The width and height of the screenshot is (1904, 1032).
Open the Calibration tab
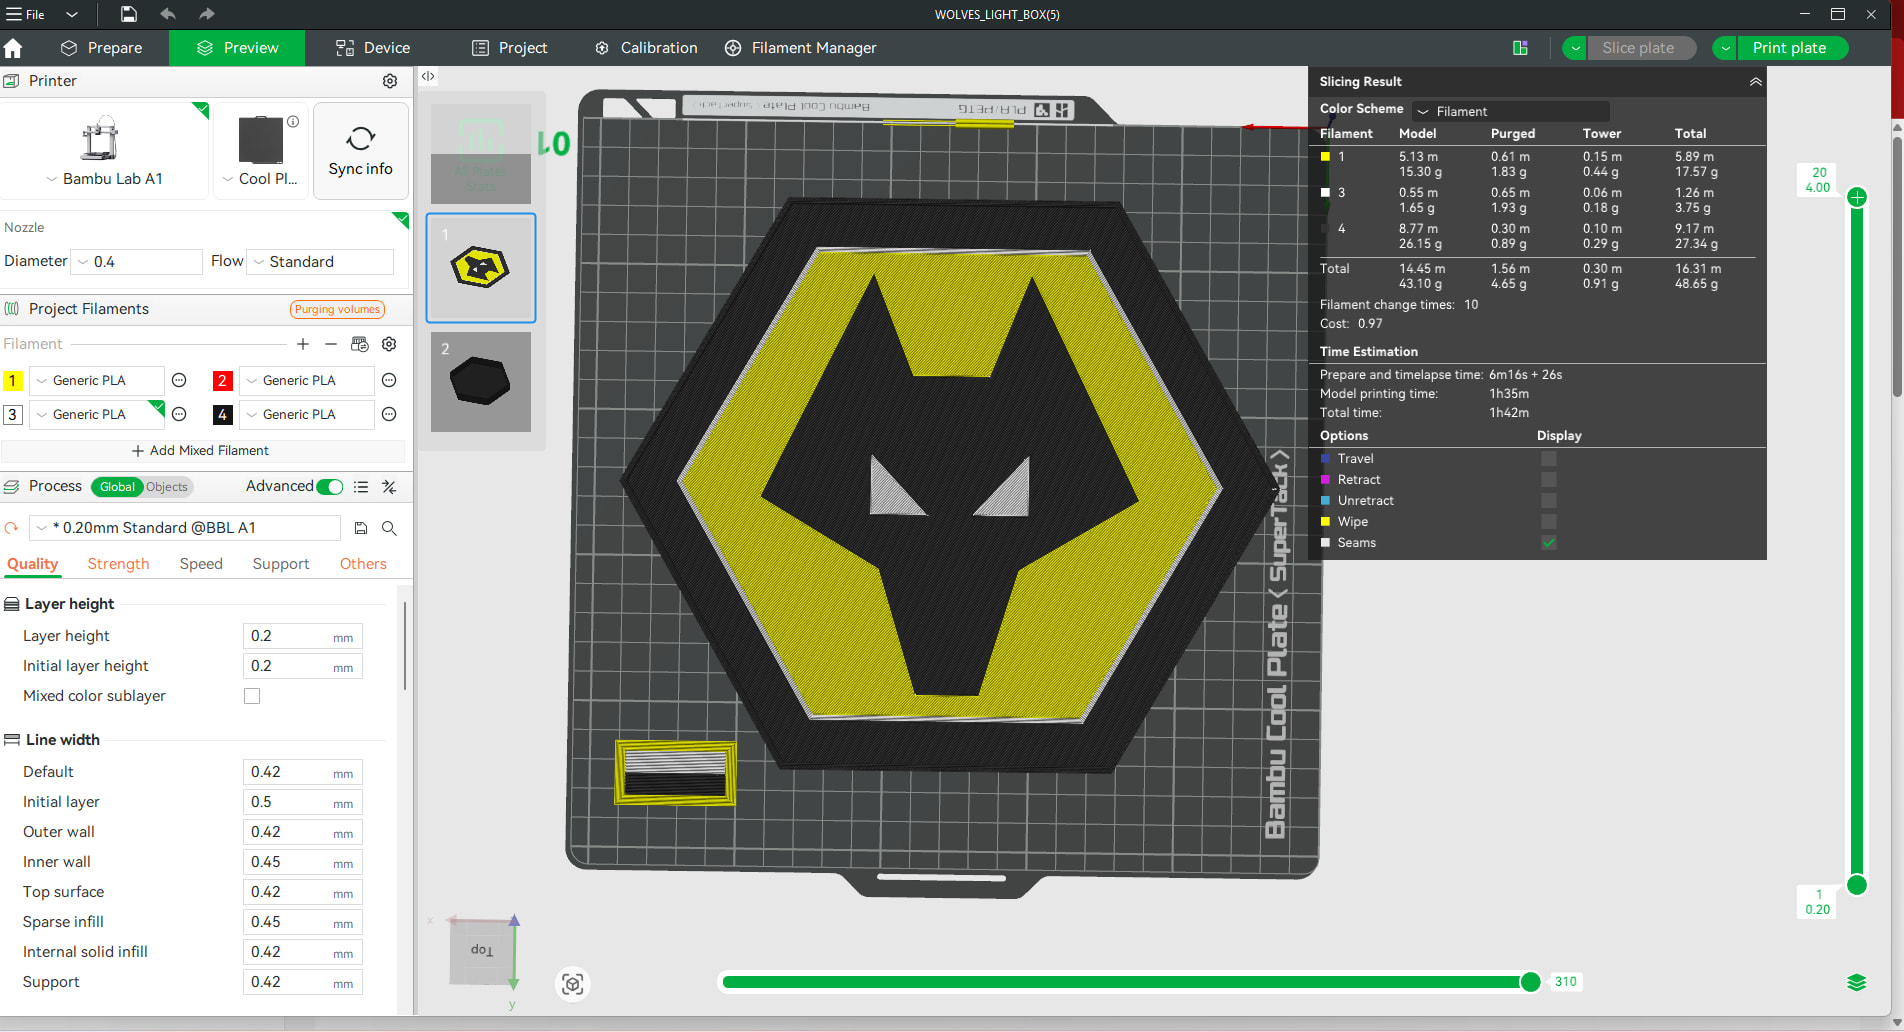point(646,48)
